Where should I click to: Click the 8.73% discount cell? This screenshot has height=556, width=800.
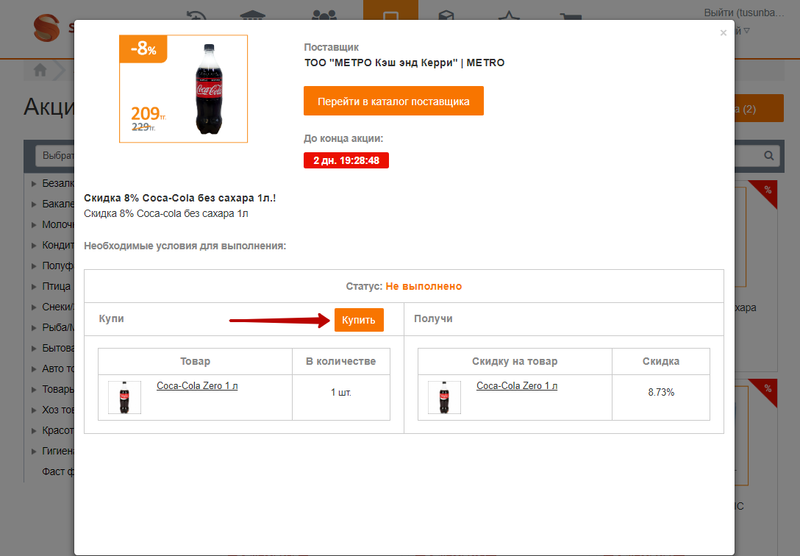tap(661, 392)
